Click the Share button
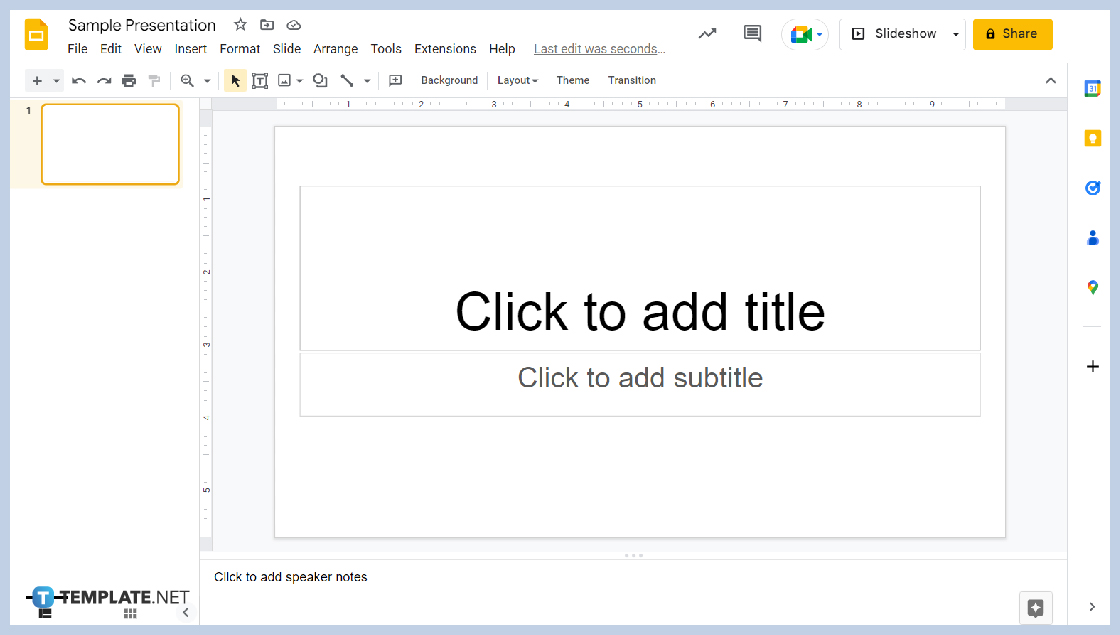 point(1012,33)
